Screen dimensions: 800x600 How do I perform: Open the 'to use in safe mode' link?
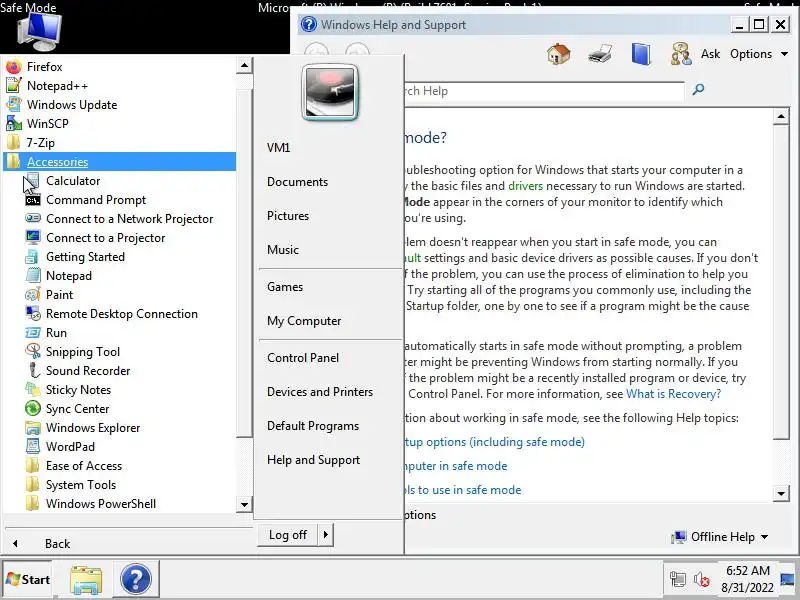click(x=462, y=490)
